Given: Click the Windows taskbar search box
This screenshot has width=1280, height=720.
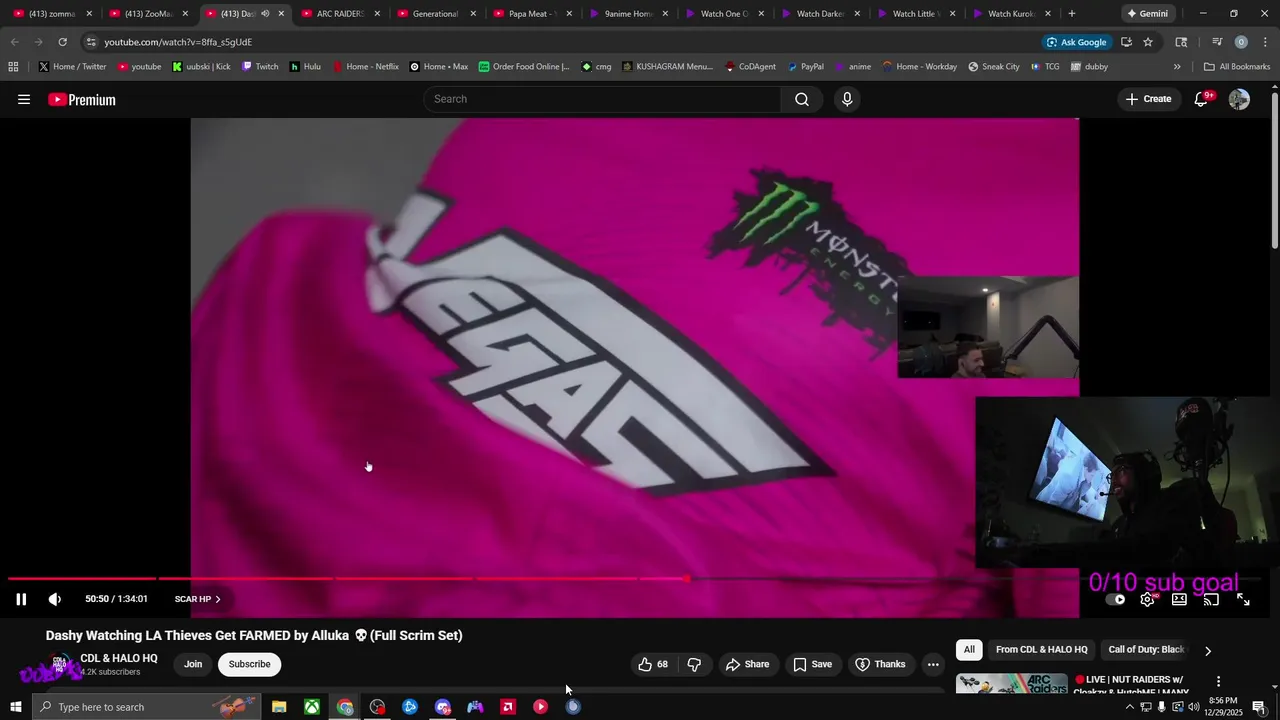Looking at the screenshot, I should (146, 707).
